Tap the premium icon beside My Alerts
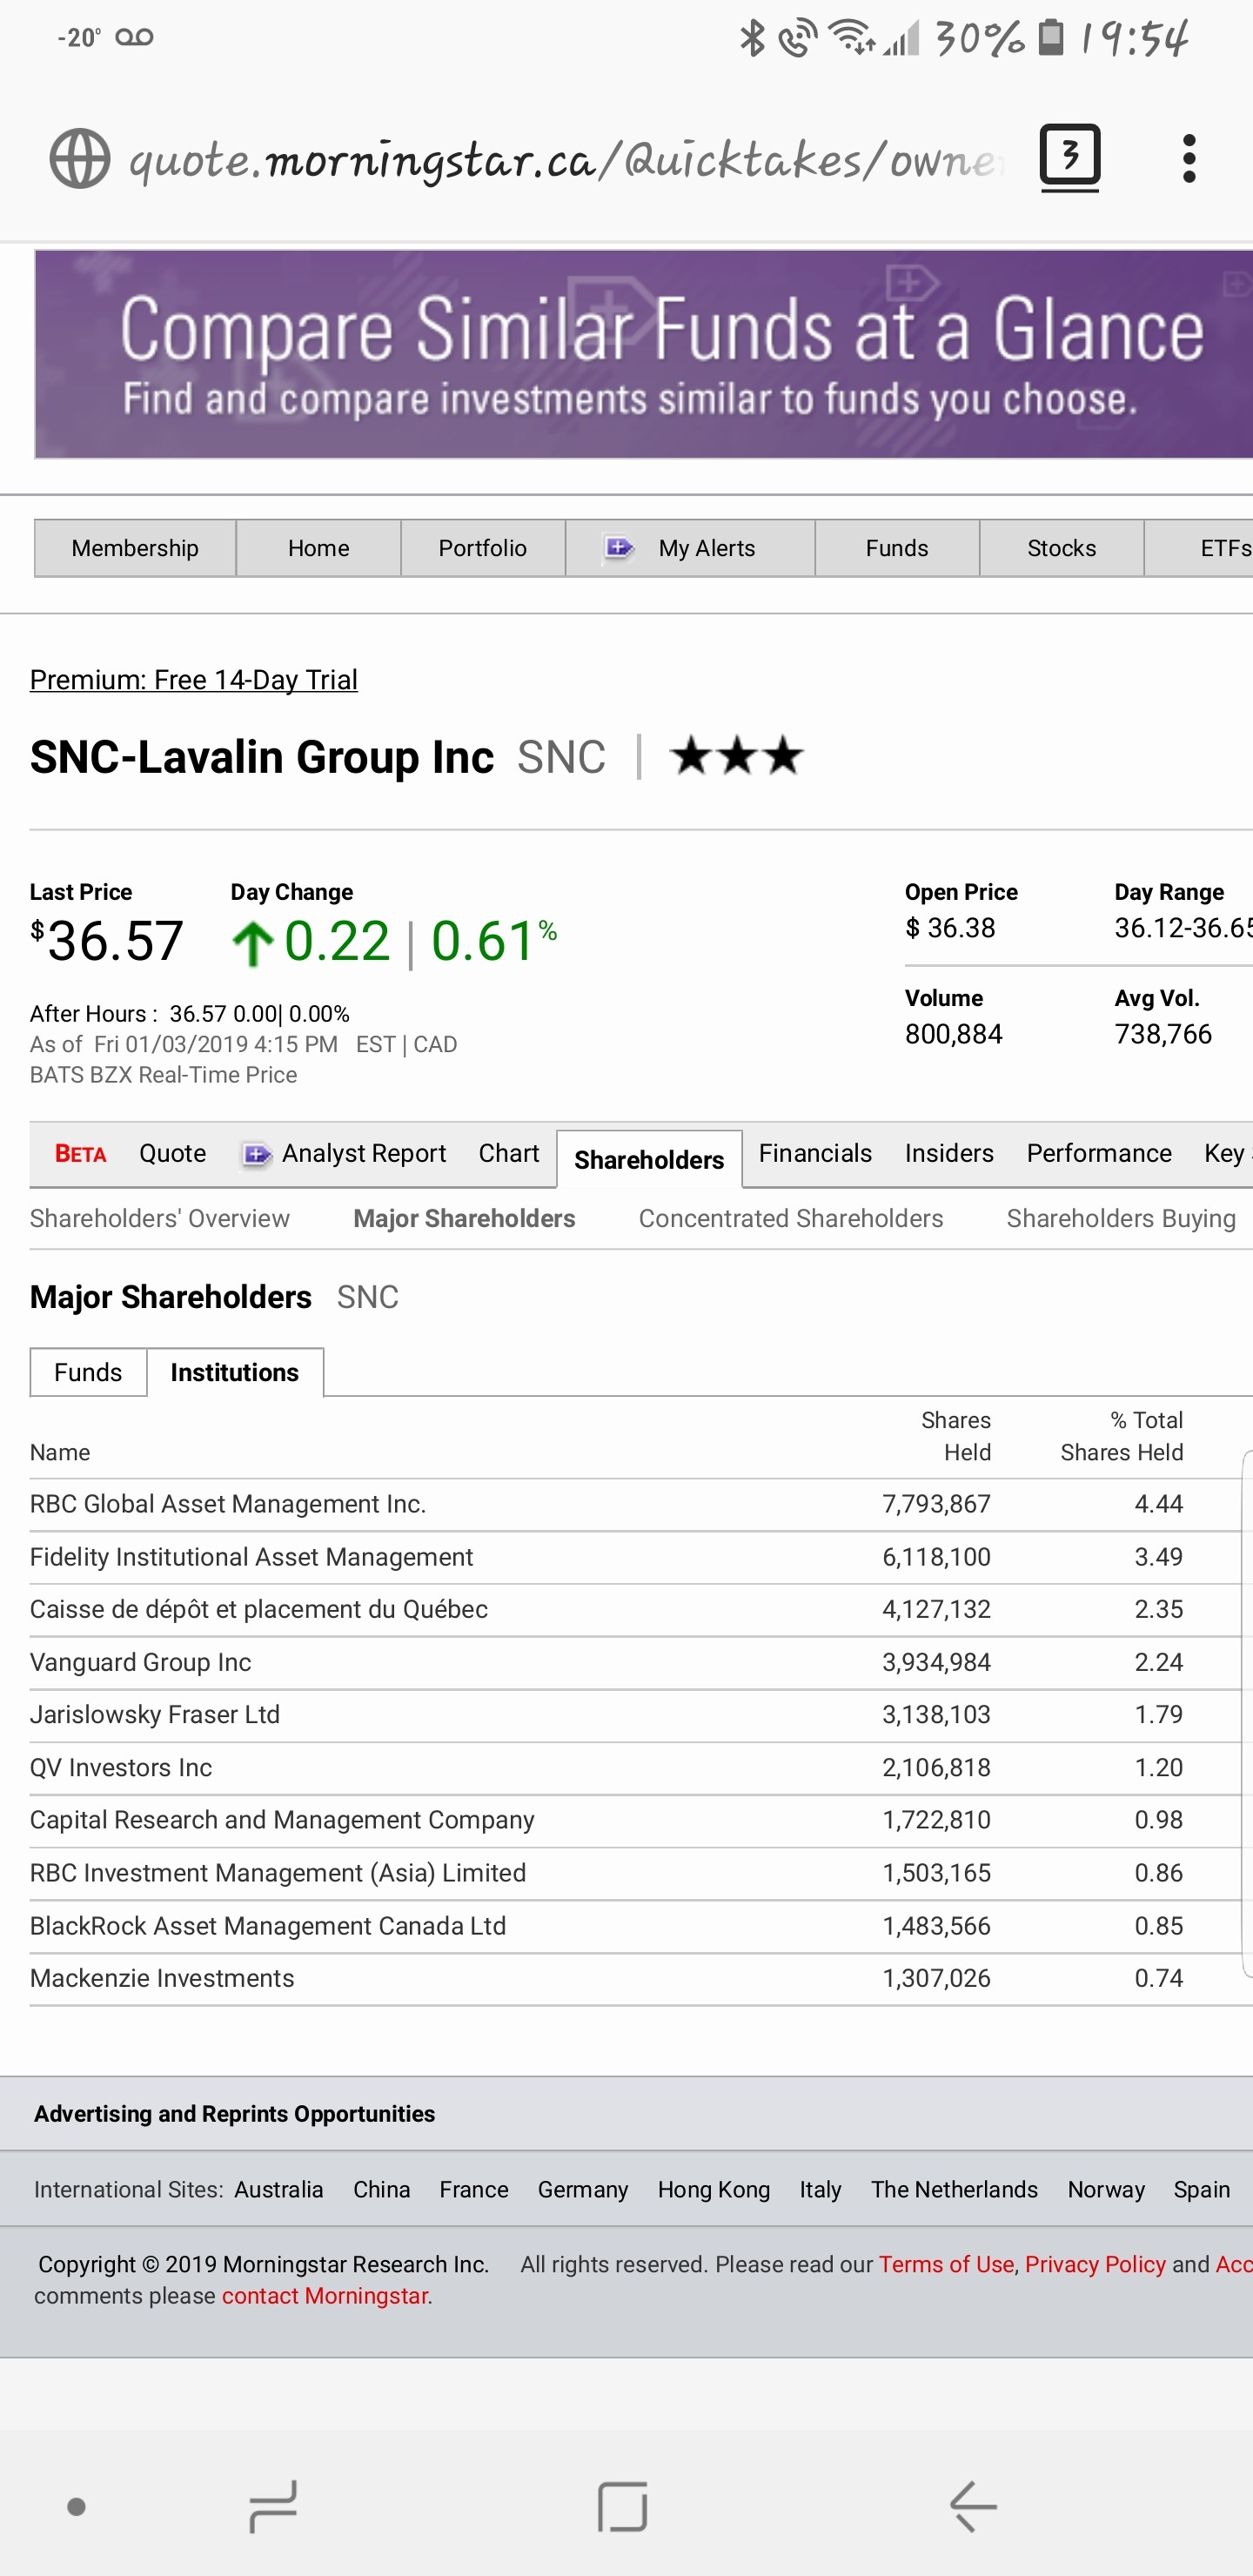This screenshot has height=2576, width=1253. (x=620, y=548)
